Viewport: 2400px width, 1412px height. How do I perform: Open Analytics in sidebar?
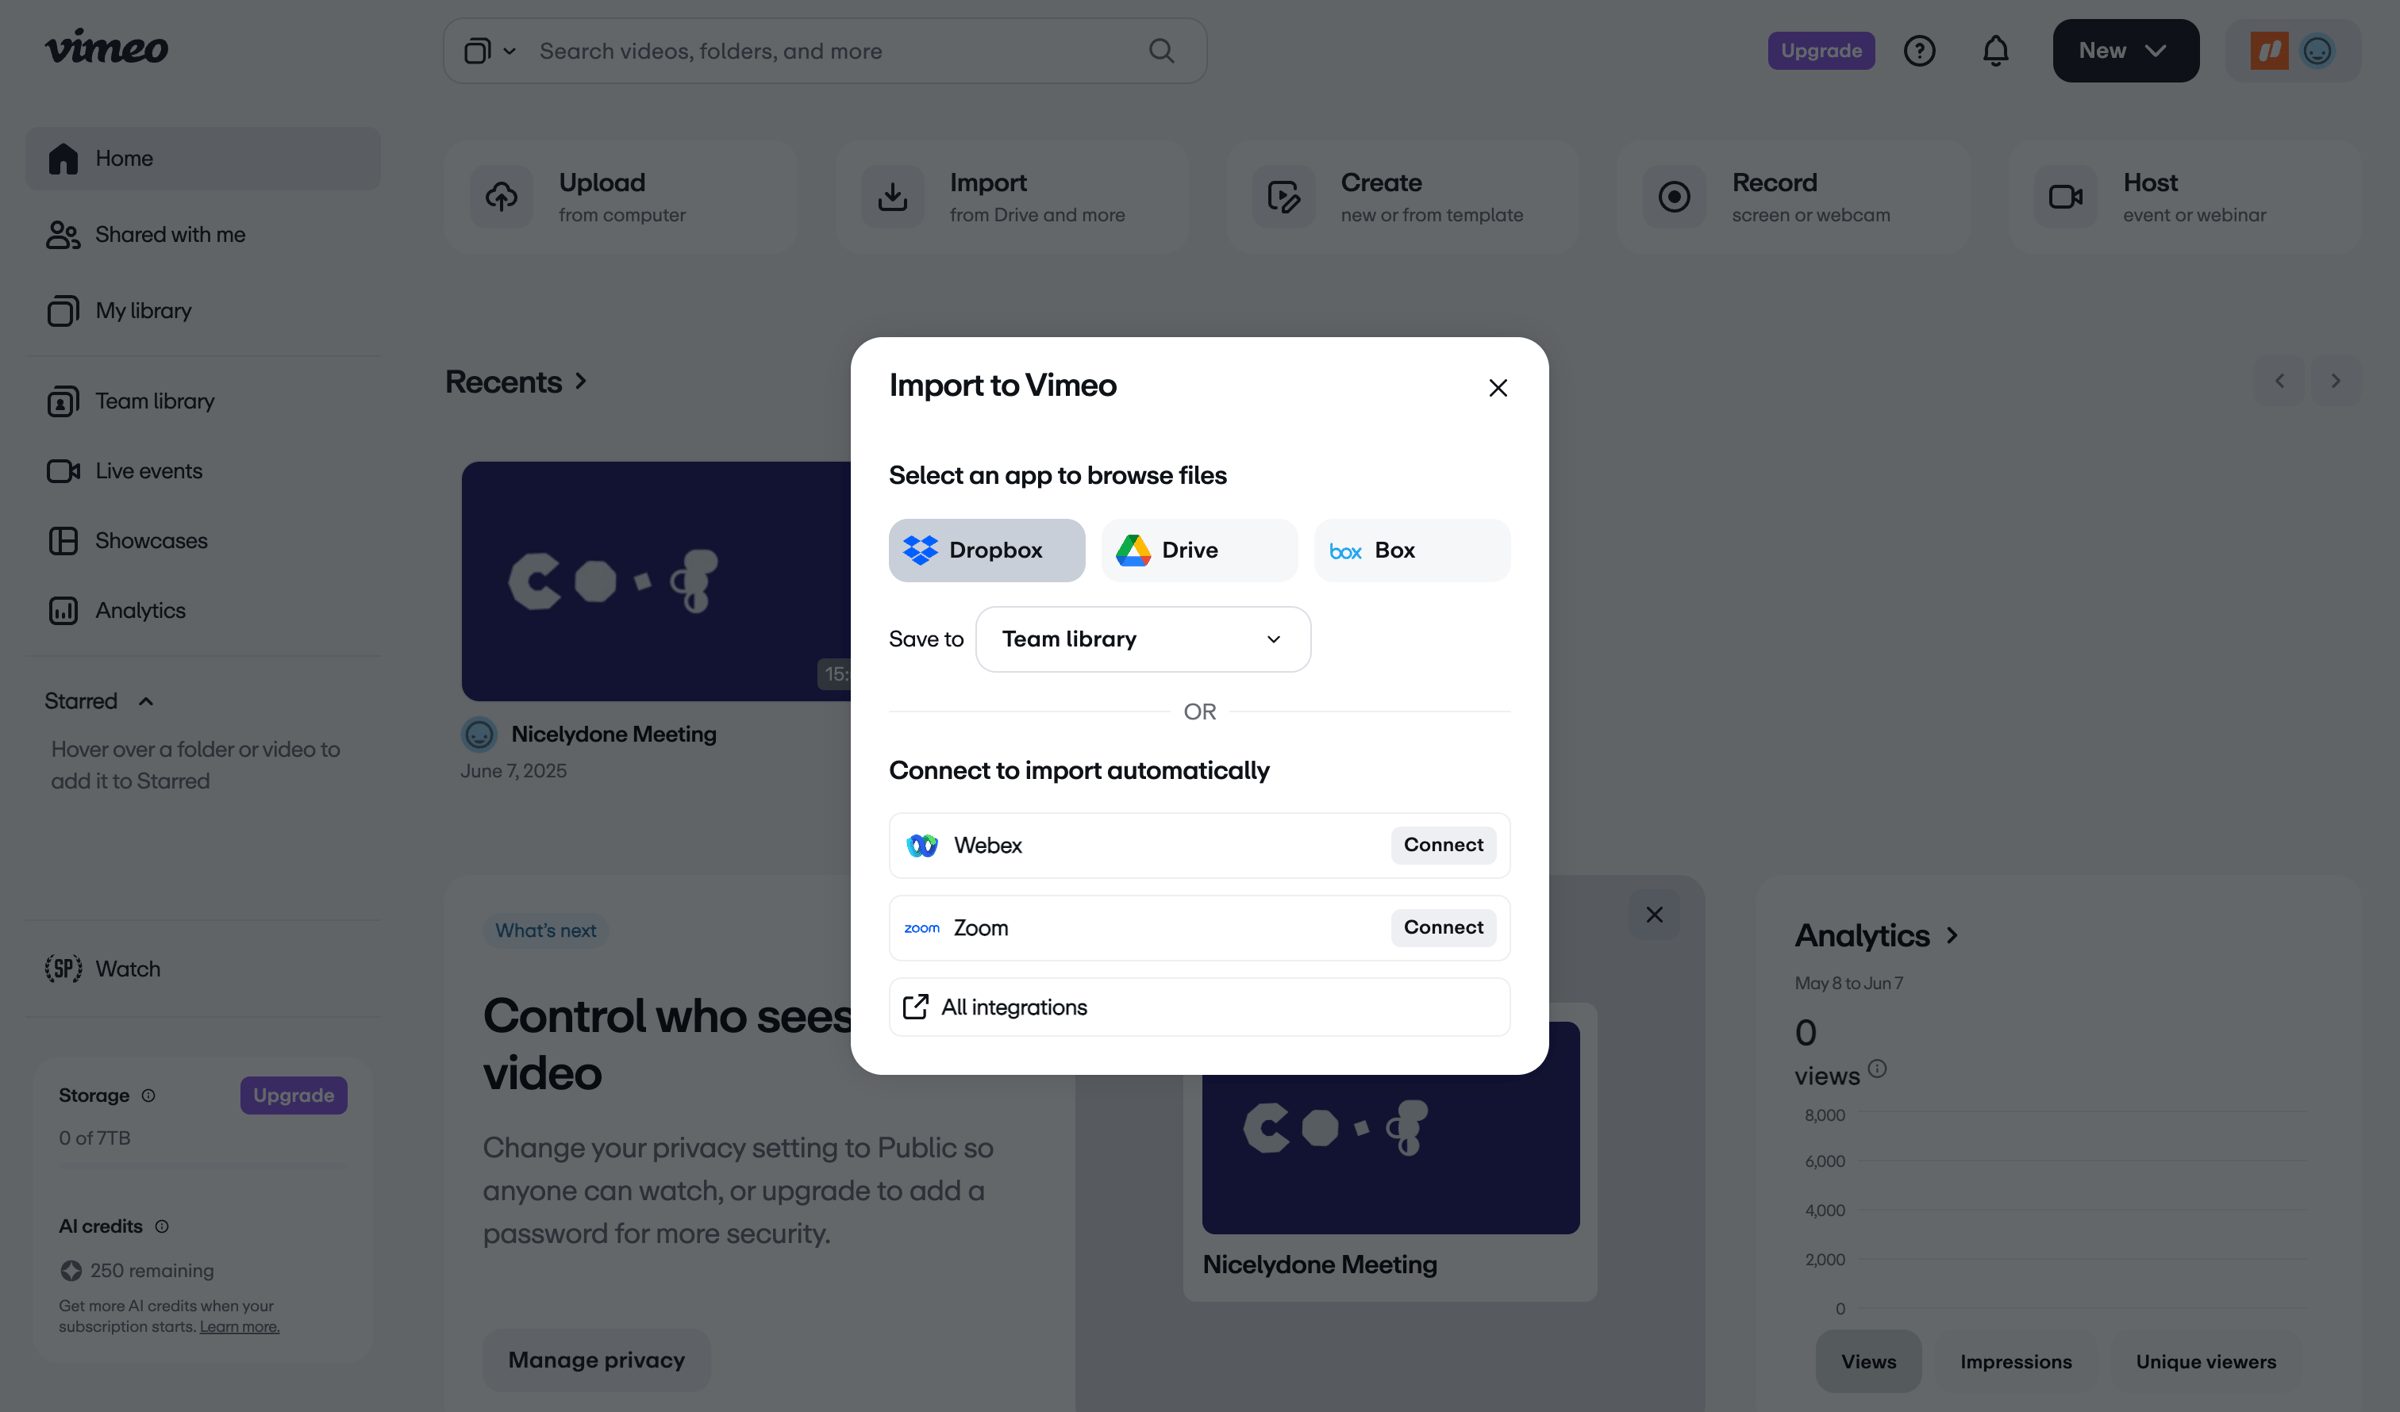click(203, 610)
